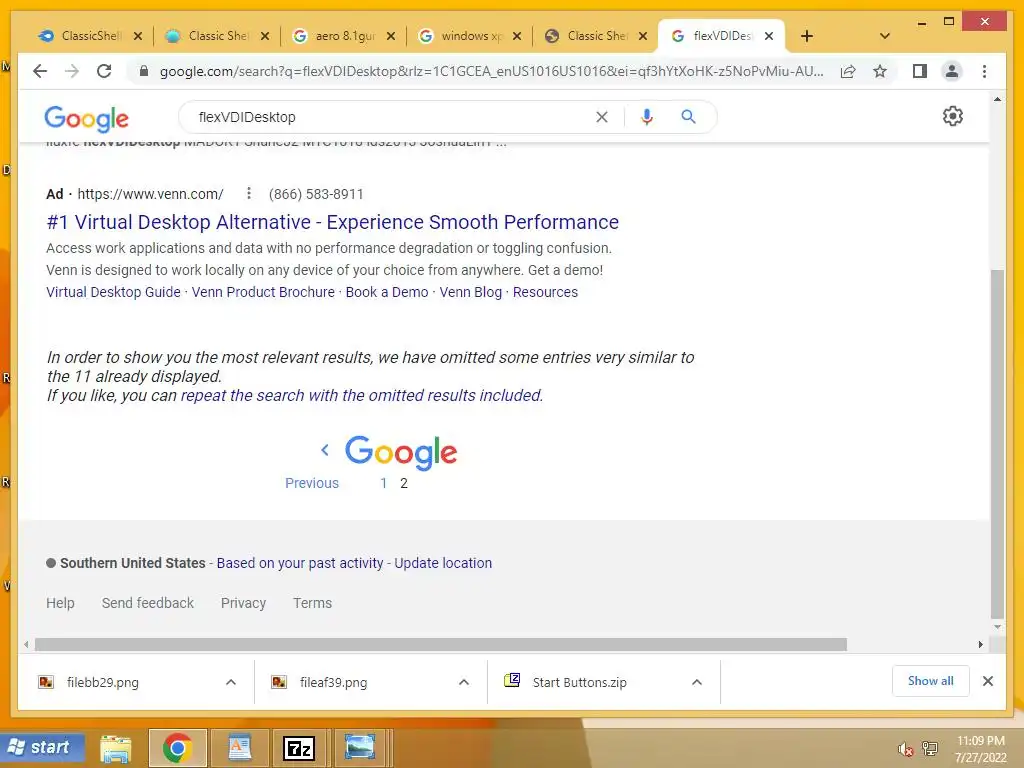Open the Resources sitelink

pyautogui.click(x=545, y=292)
